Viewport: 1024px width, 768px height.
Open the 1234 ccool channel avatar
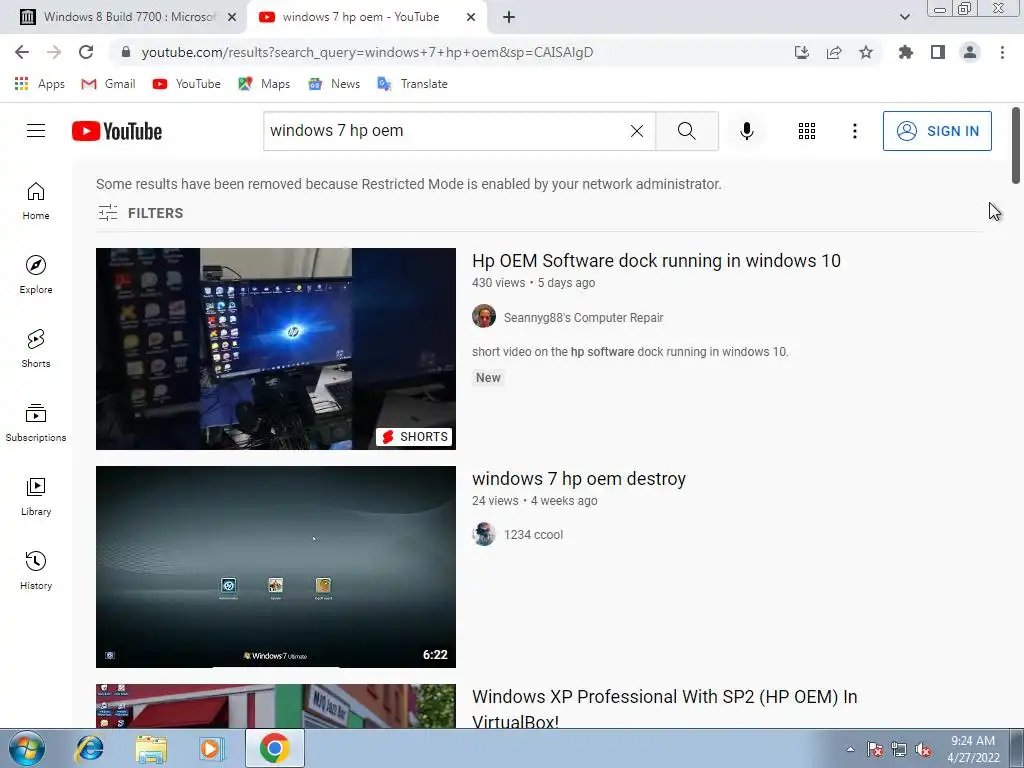tap(484, 534)
